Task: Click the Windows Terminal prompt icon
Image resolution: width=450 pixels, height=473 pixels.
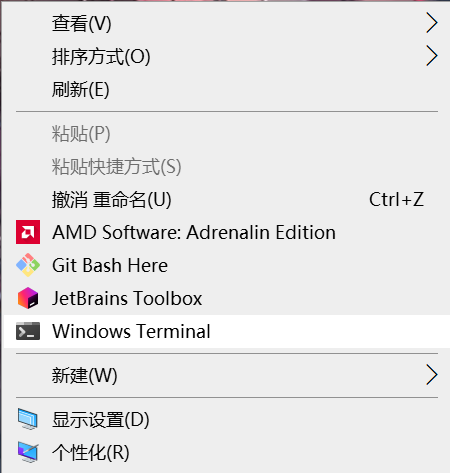Action: 28,331
